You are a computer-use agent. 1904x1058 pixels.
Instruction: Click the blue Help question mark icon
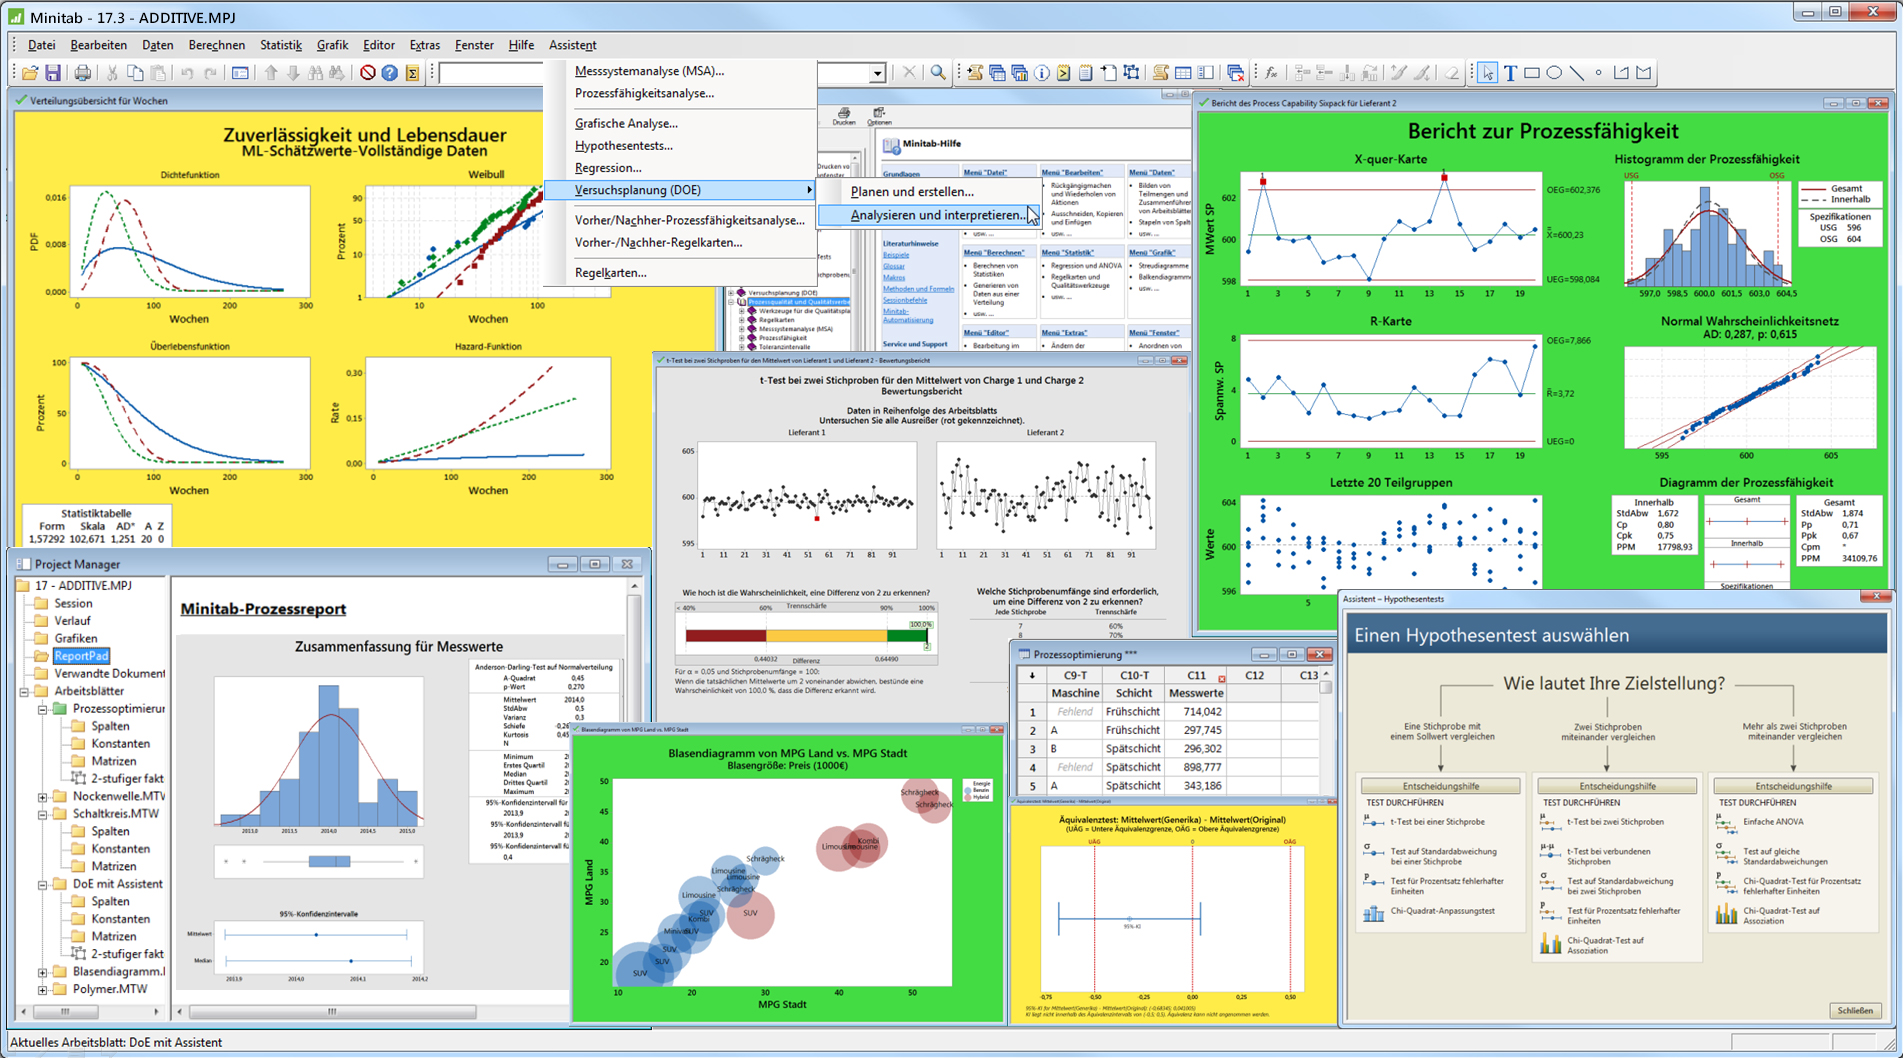[x=390, y=73]
